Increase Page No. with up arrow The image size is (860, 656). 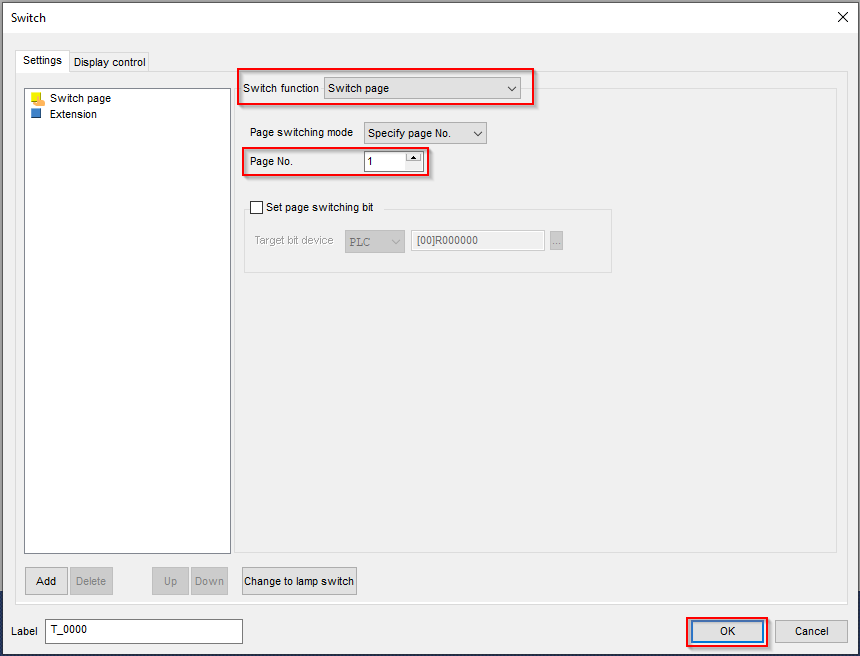tap(414, 157)
